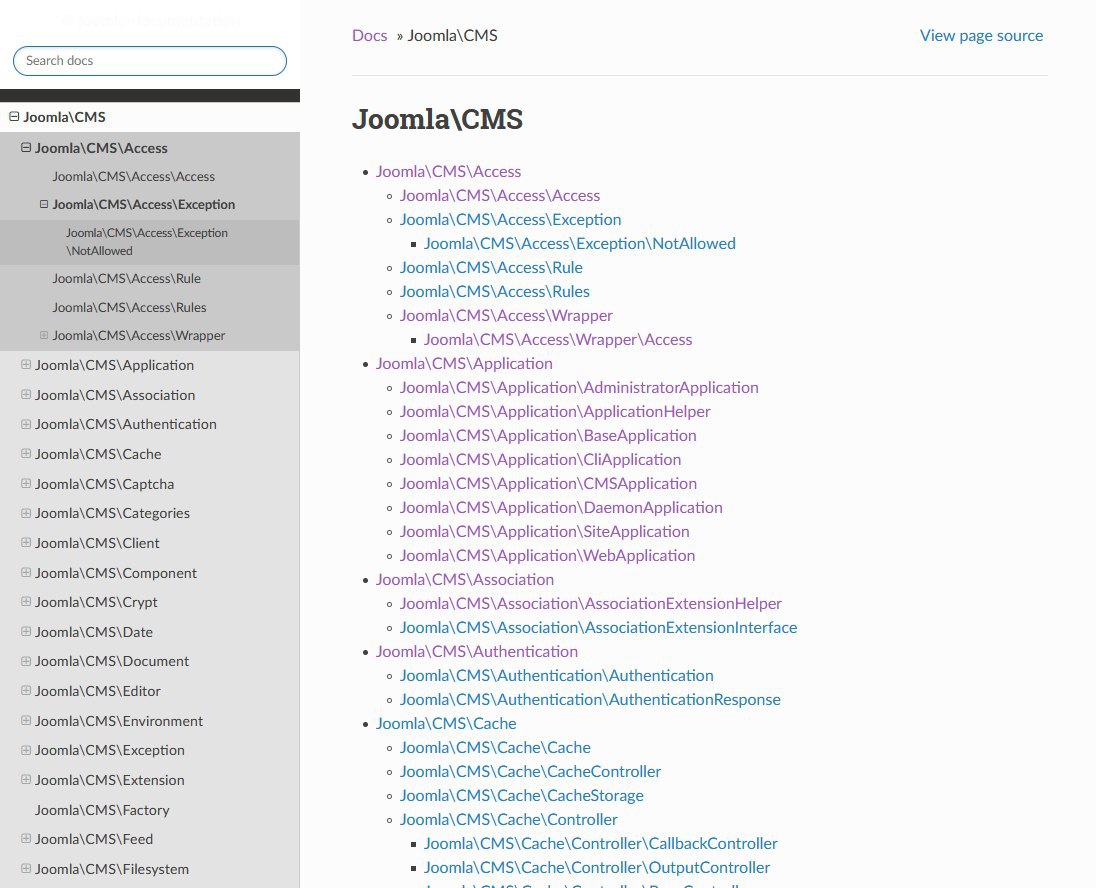1096x888 pixels.
Task: Open the SiteApplication link
Action: pos(545,531)
